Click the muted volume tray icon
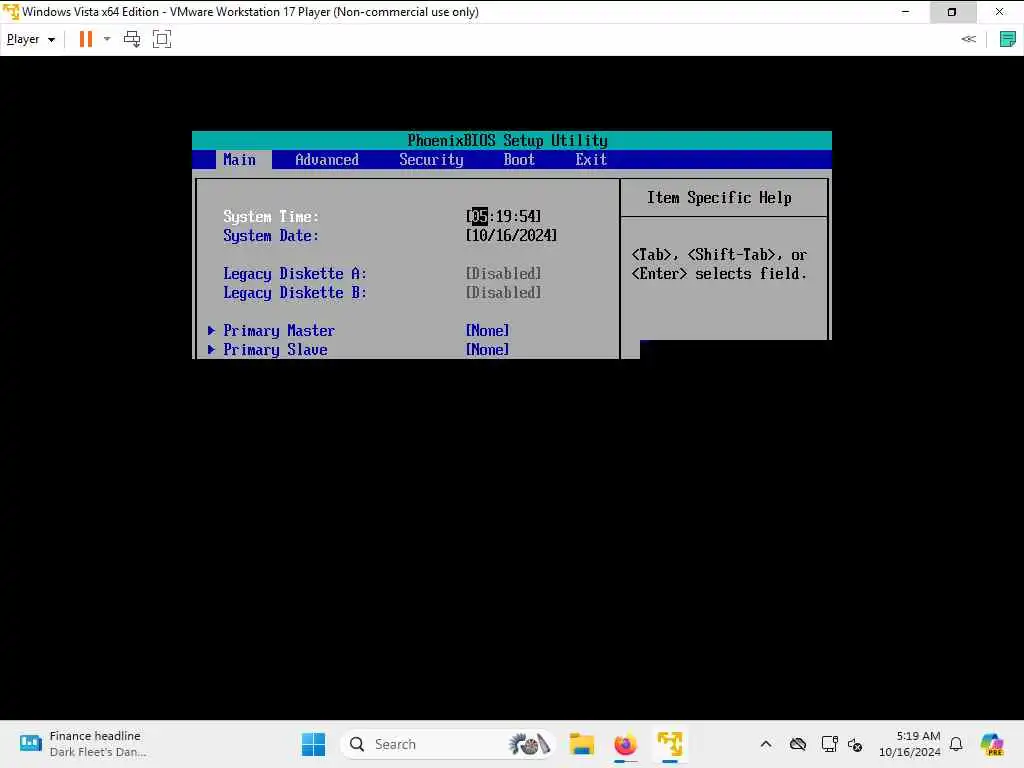The height and width of the screenshot is (768, 1024). pos(855,744)
